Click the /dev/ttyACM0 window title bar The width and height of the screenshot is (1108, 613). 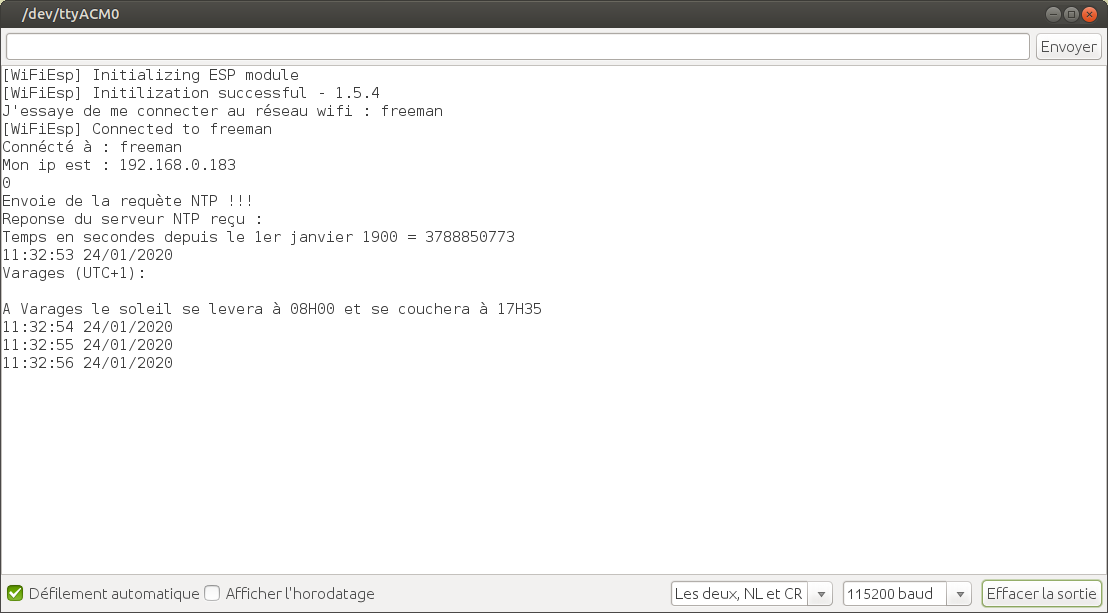click(x=500, y=14)
